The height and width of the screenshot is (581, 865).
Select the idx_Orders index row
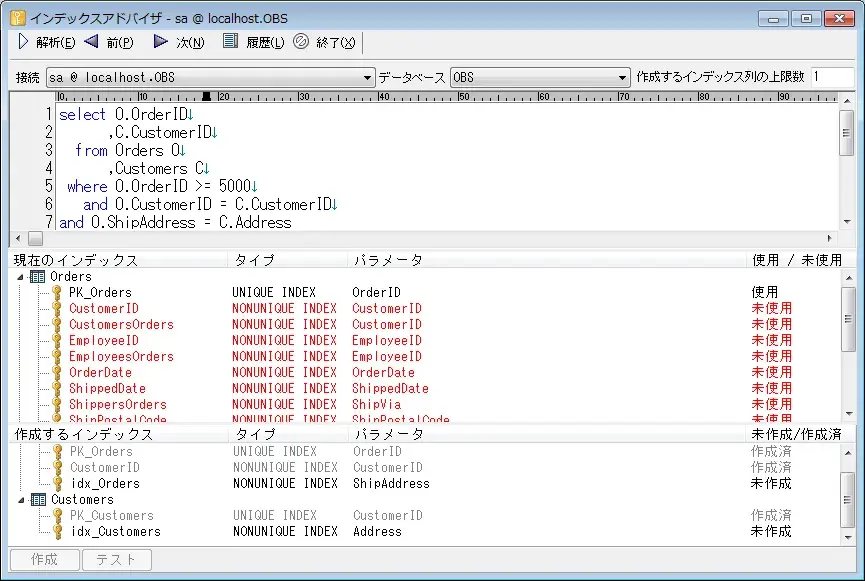[x=104, y=484]
